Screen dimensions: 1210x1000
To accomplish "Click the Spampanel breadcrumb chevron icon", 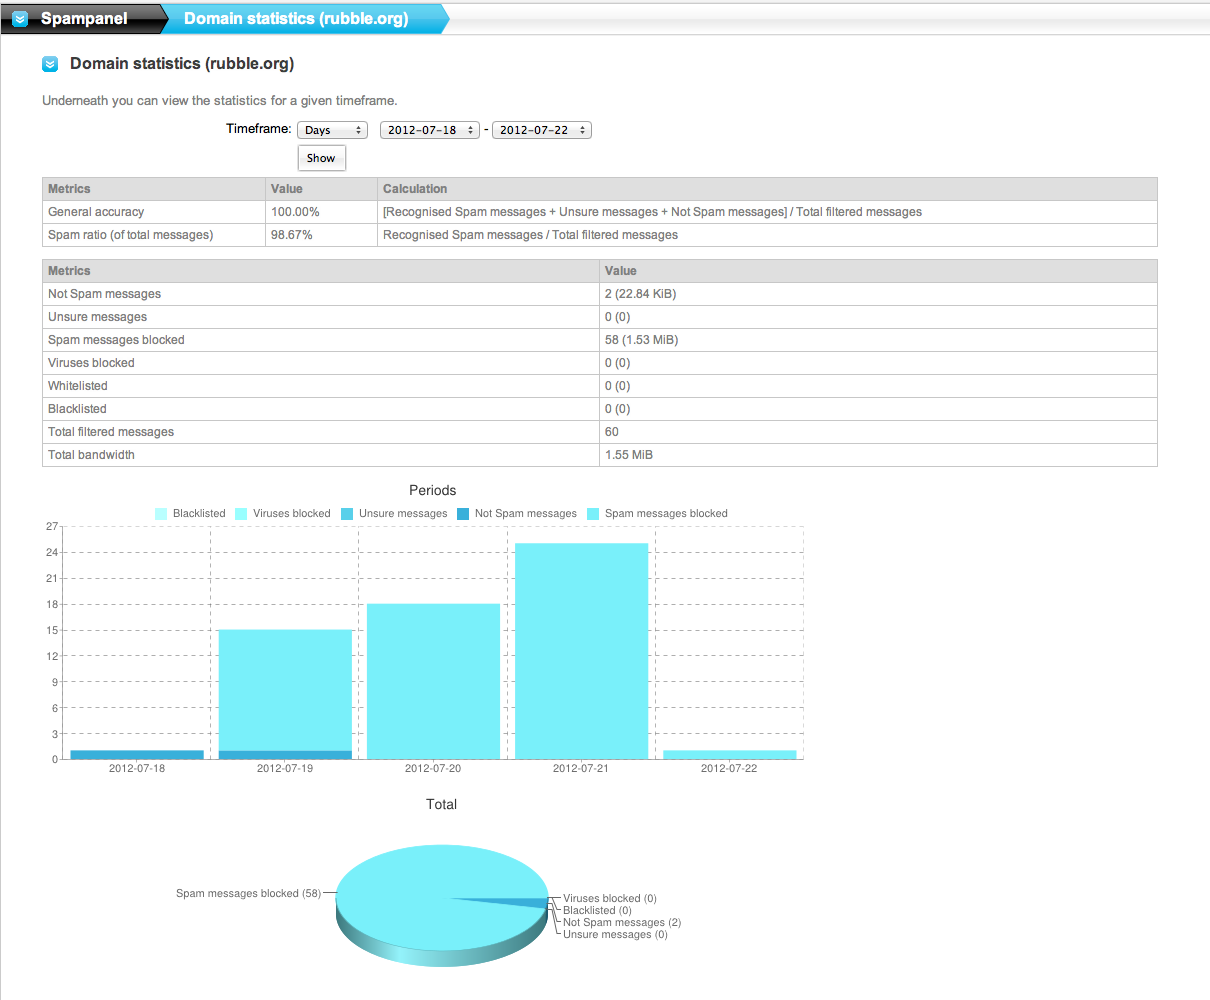I will pyautogui.click(x=20, y=19).
